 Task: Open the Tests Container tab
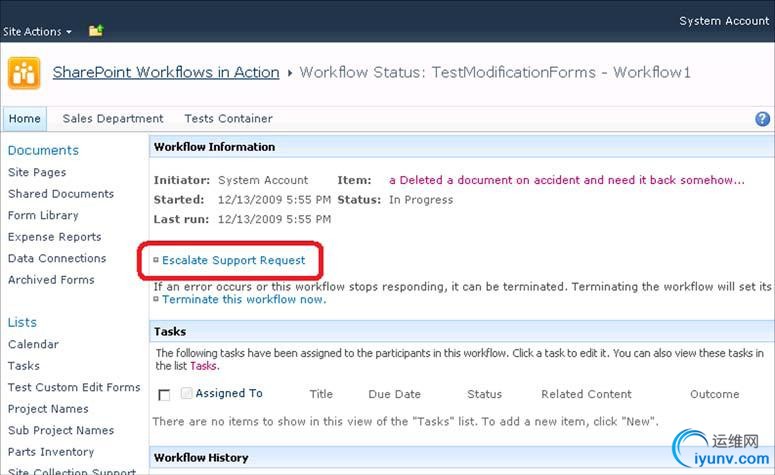click(228, 119)
